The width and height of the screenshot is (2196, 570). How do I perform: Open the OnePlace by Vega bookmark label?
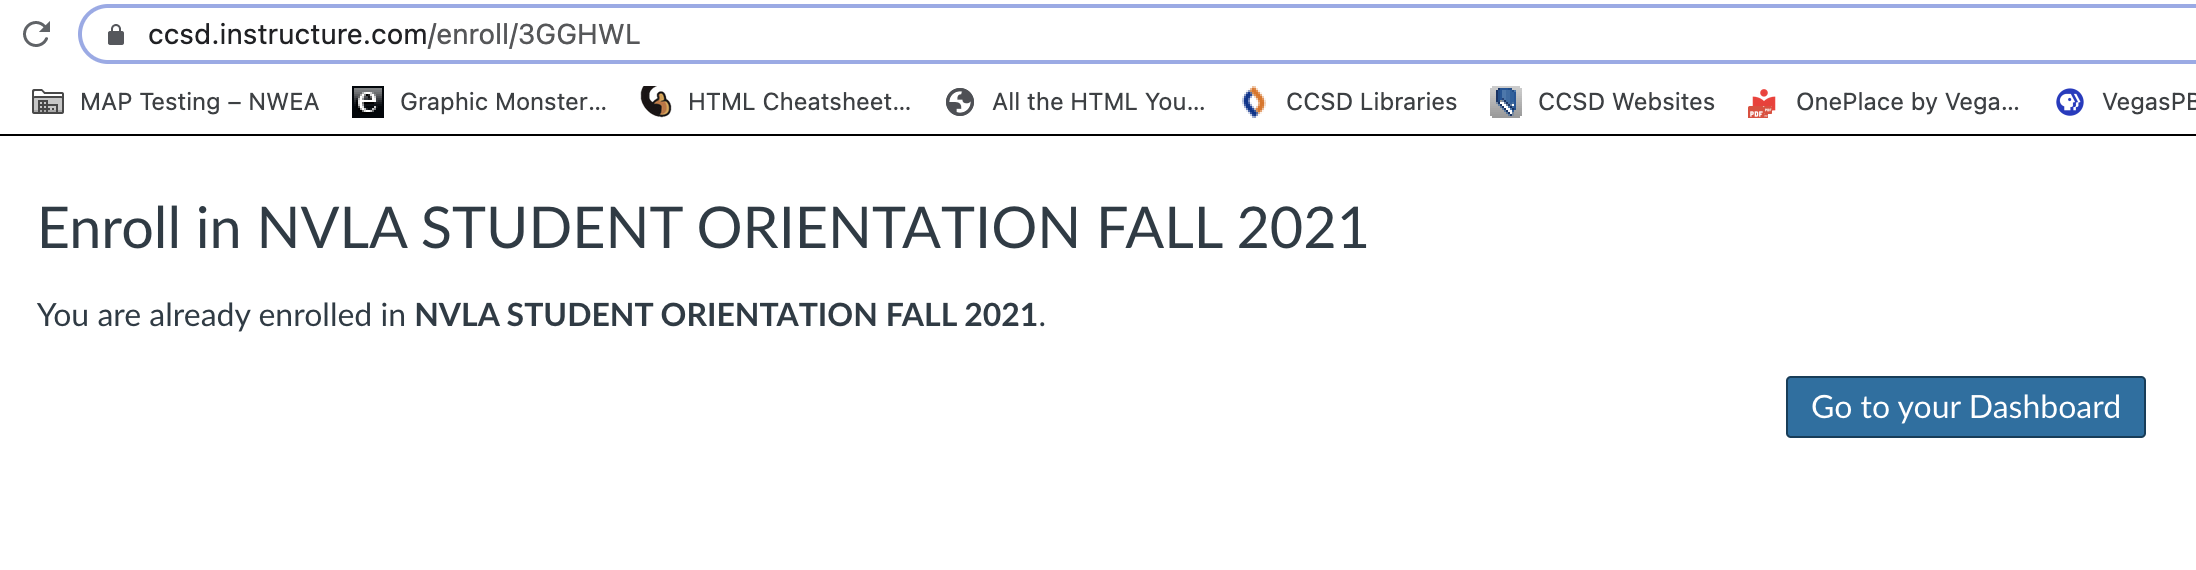coord(1907,102)
